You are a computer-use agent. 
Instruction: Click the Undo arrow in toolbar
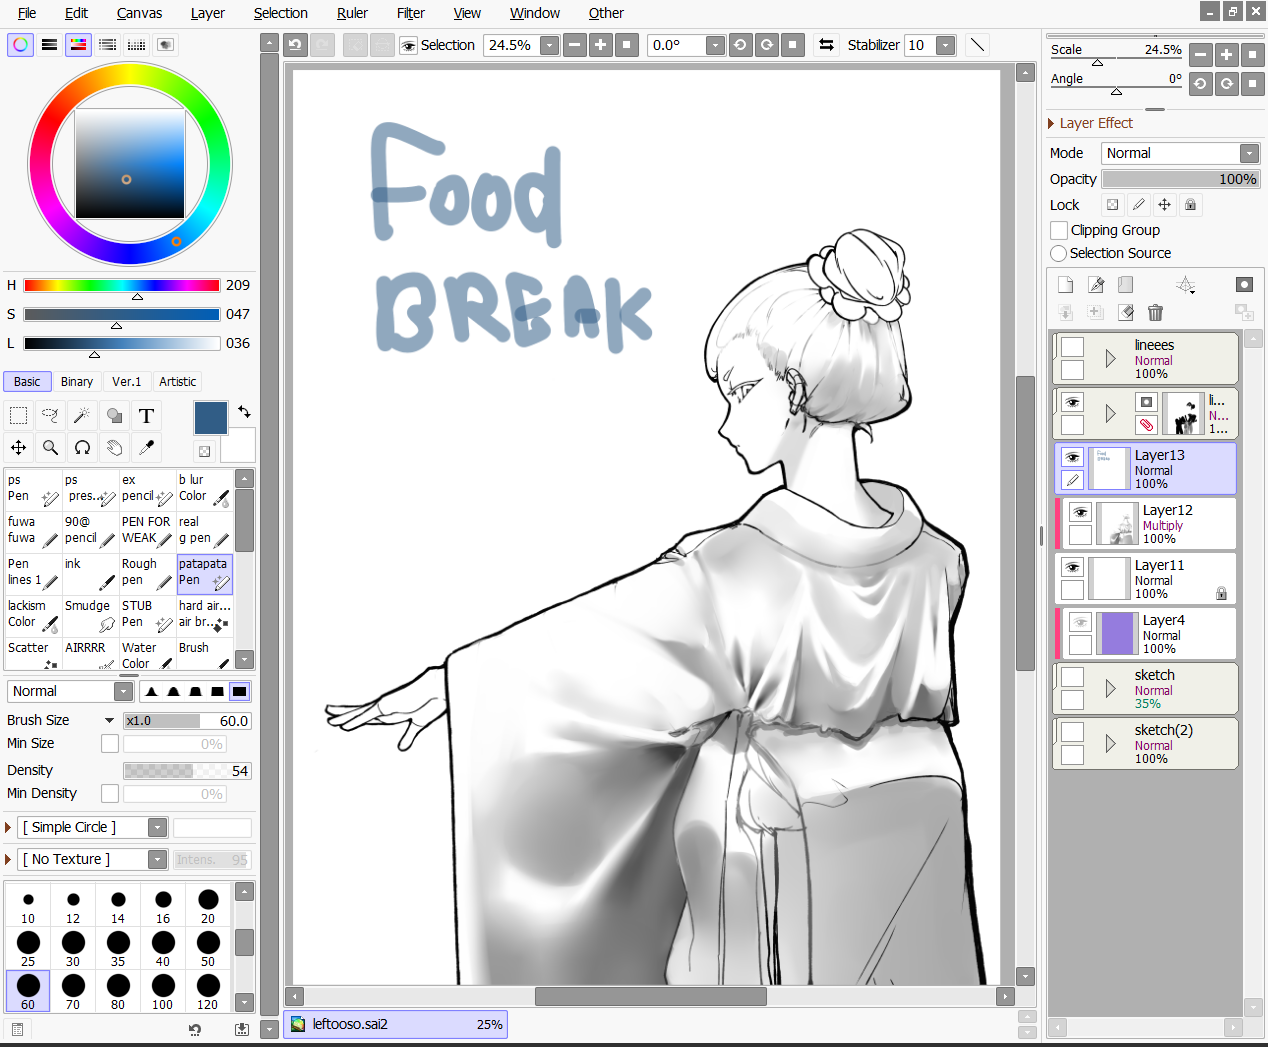coord(295,45)
